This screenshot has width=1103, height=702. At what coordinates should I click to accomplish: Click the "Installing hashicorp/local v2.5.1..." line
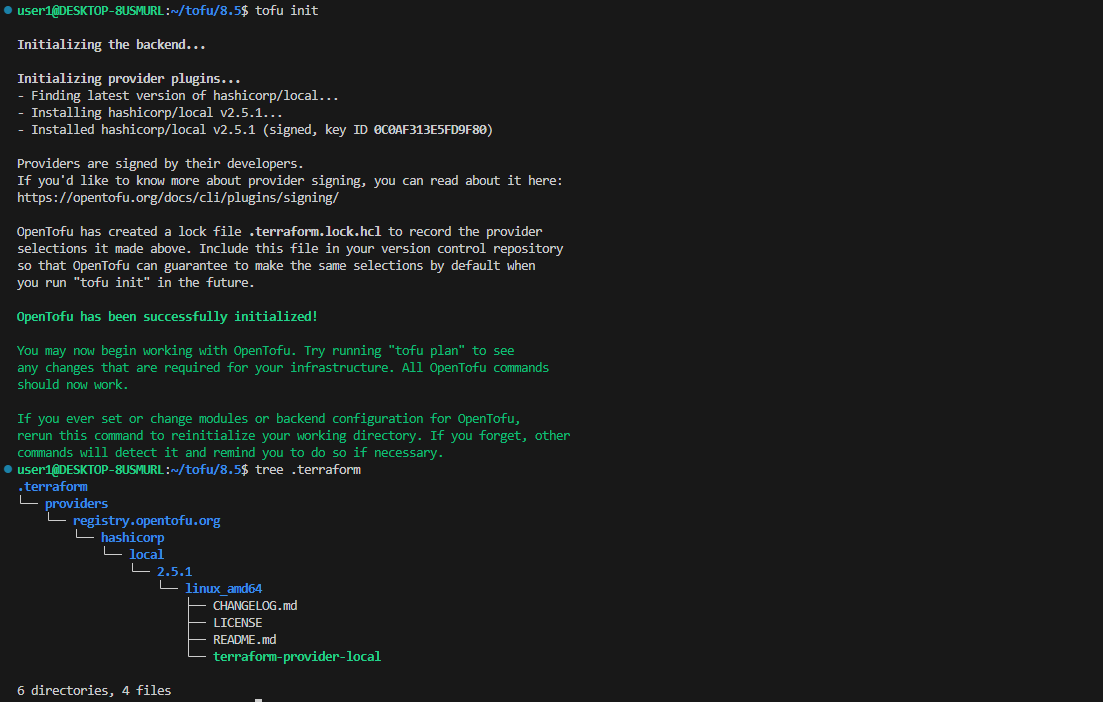point(150,113)
